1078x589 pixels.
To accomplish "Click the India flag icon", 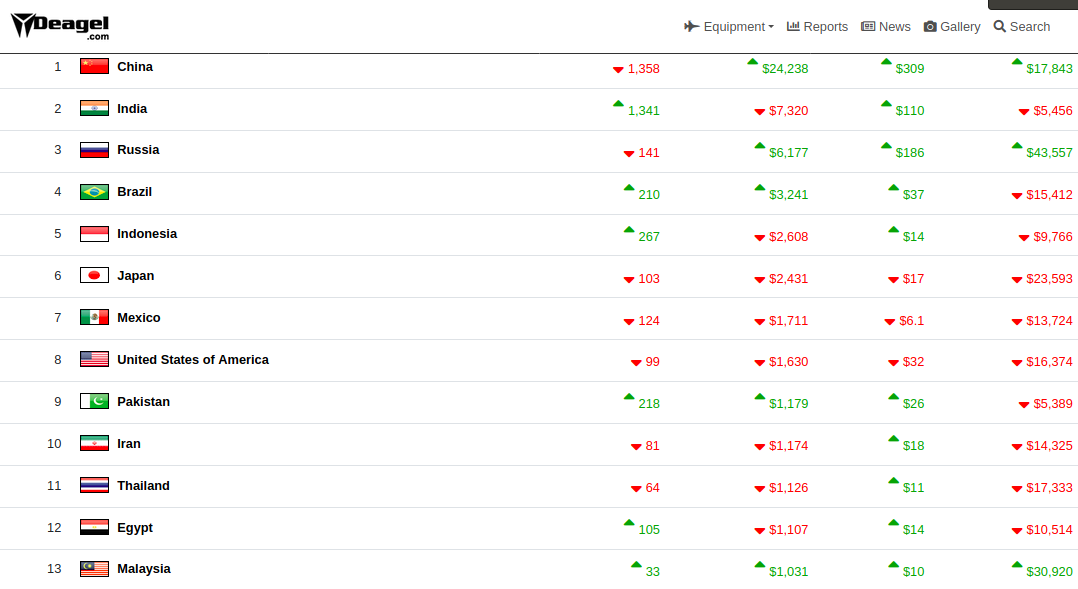I will coord(94,109).
